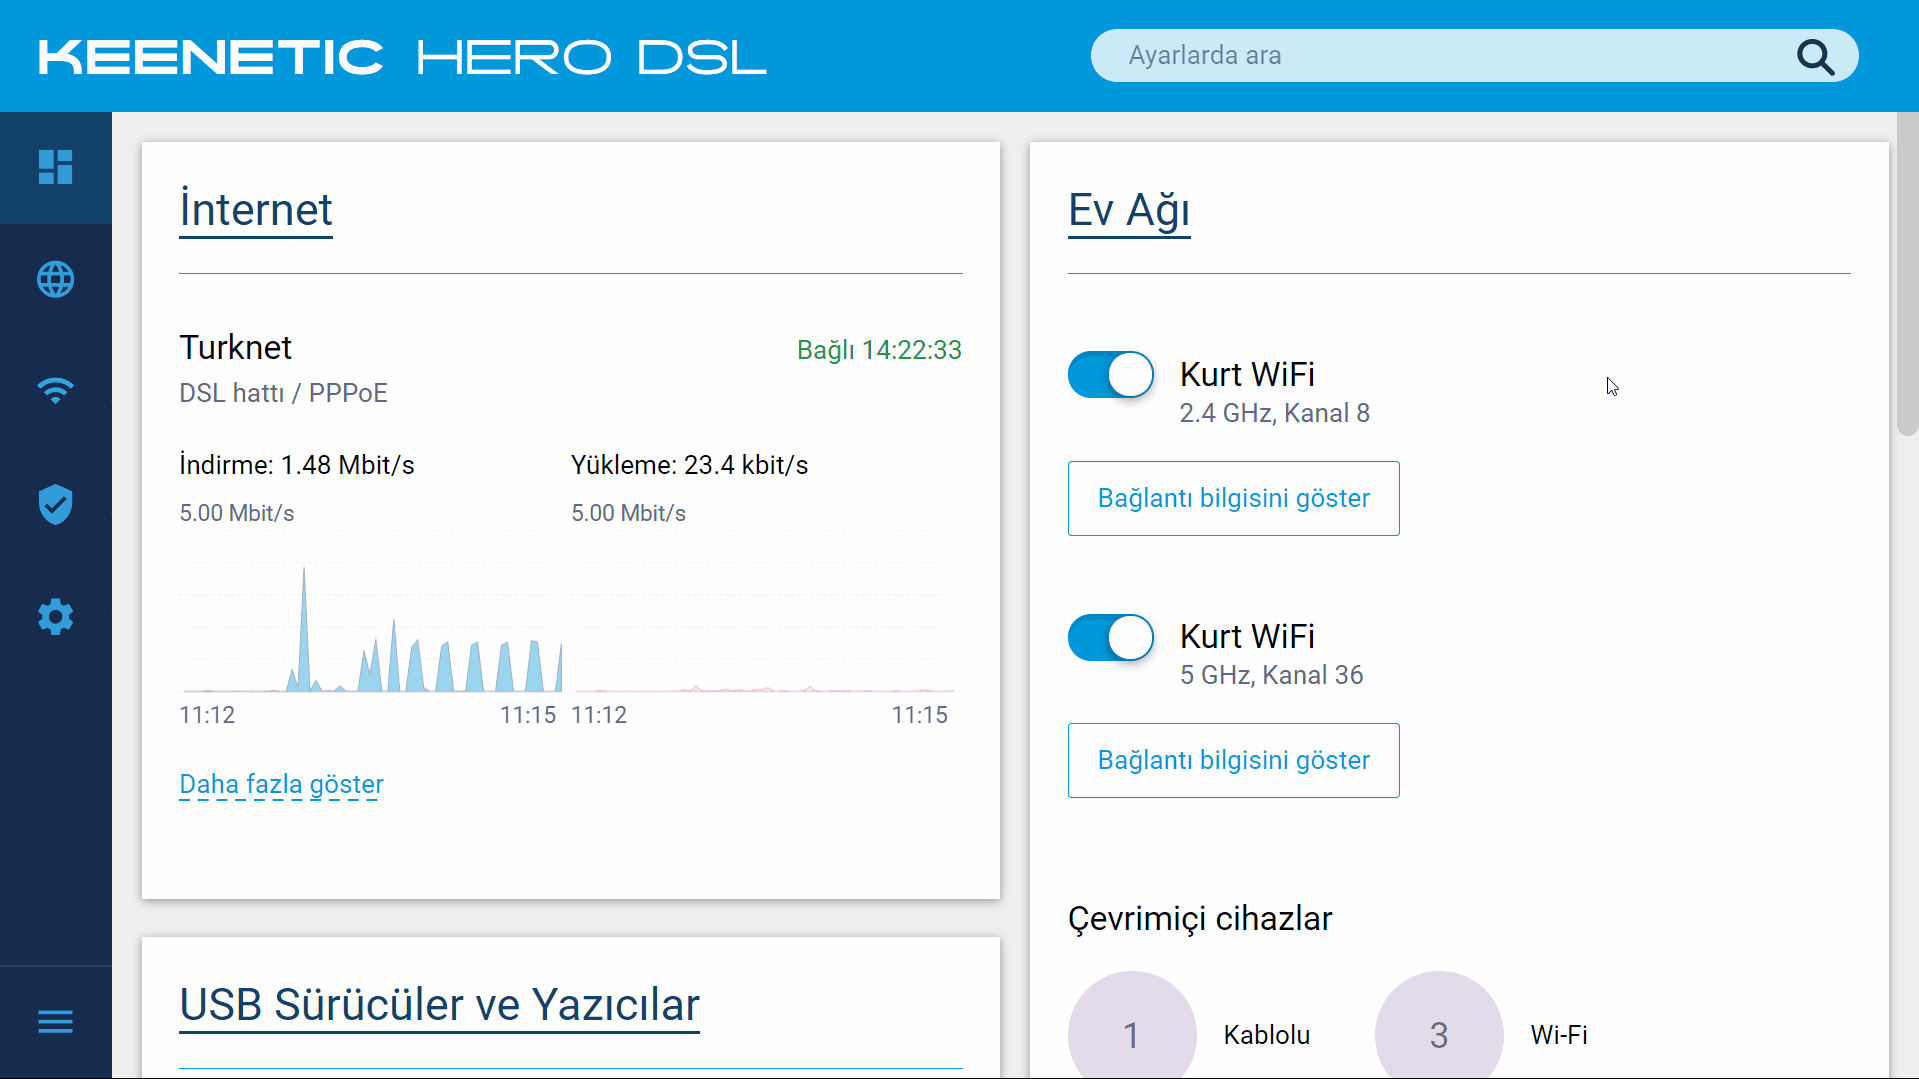
Task: Open the security shield sidebar icon
Action: click(55, 504)
